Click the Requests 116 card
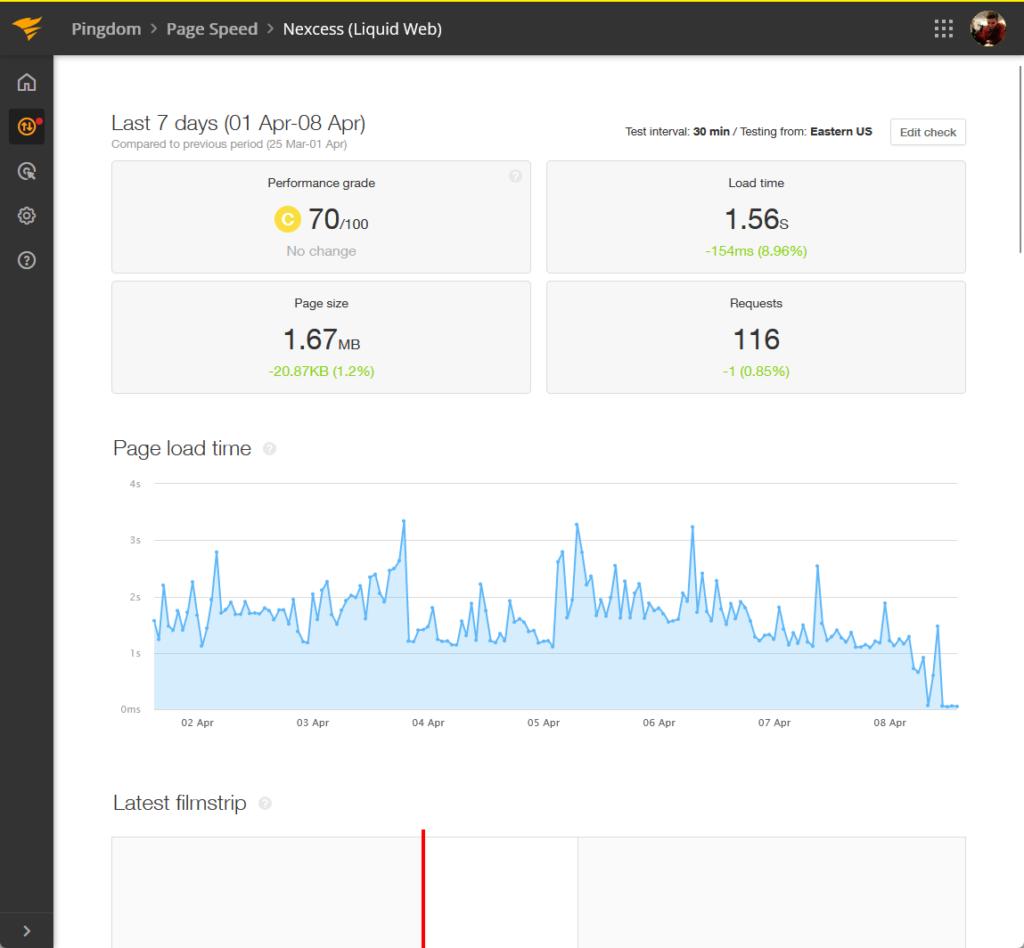This screenshot has width=1024, height=948. pyautogui.click(x=756, y=337)
